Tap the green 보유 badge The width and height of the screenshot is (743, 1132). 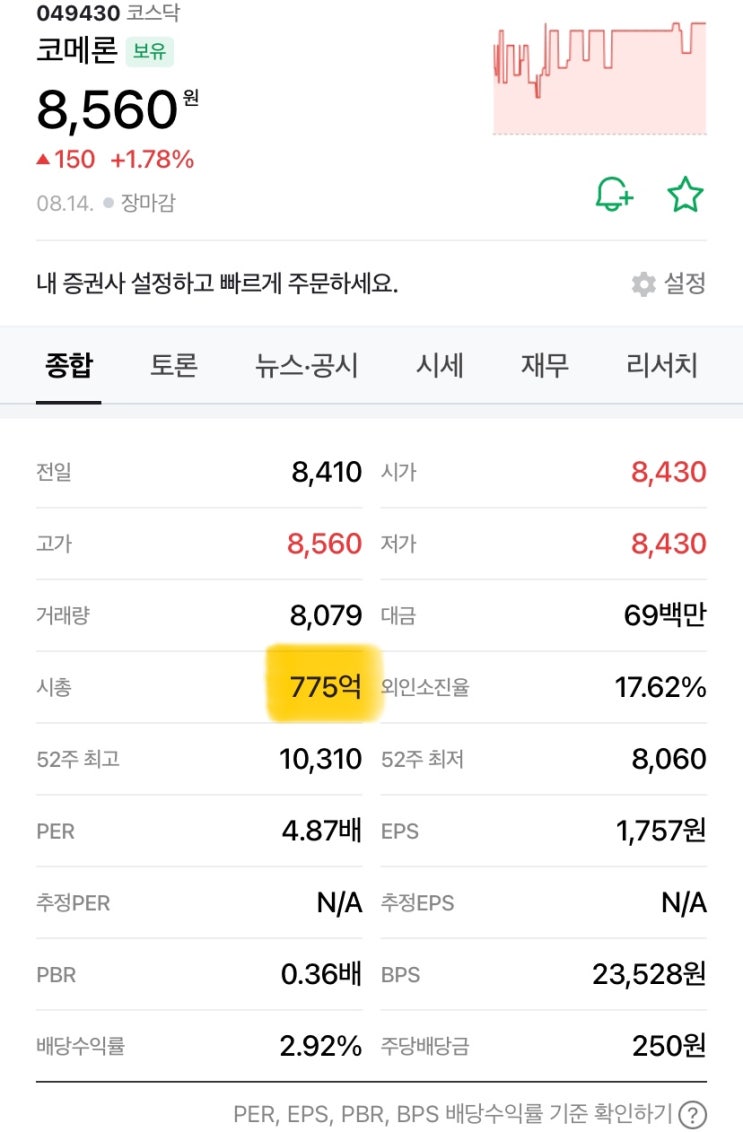click(x=149, y=51)
